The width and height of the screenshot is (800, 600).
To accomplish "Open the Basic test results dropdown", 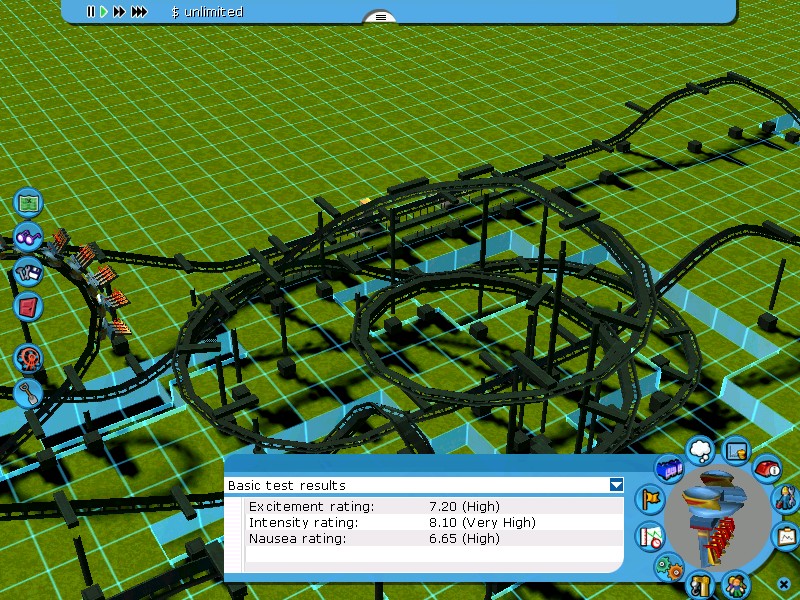I will click(x=616, y=485).
